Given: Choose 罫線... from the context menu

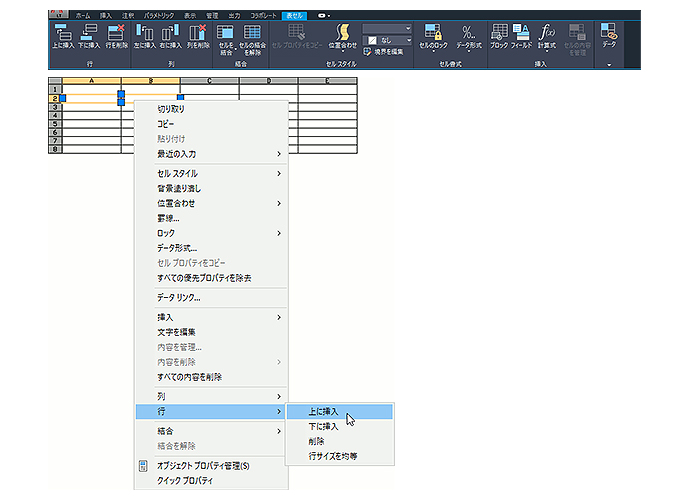Looking at the screenshot, I should point(211,218).
